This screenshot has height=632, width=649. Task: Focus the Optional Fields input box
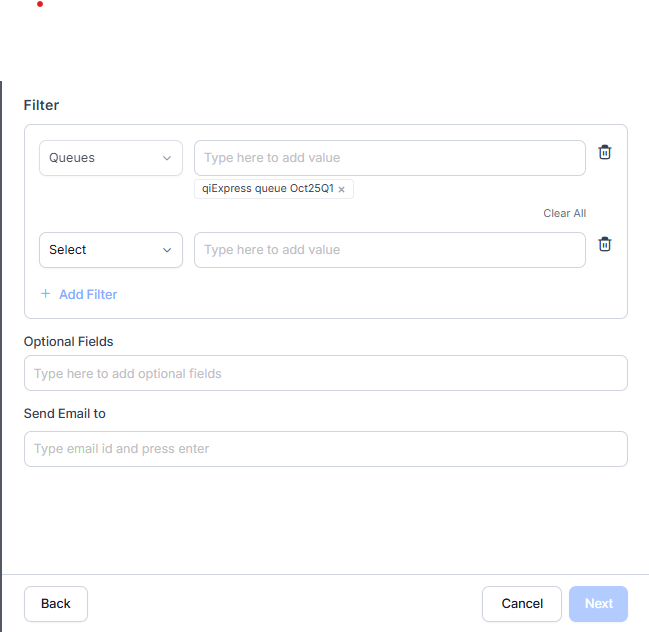pos(325,373)
